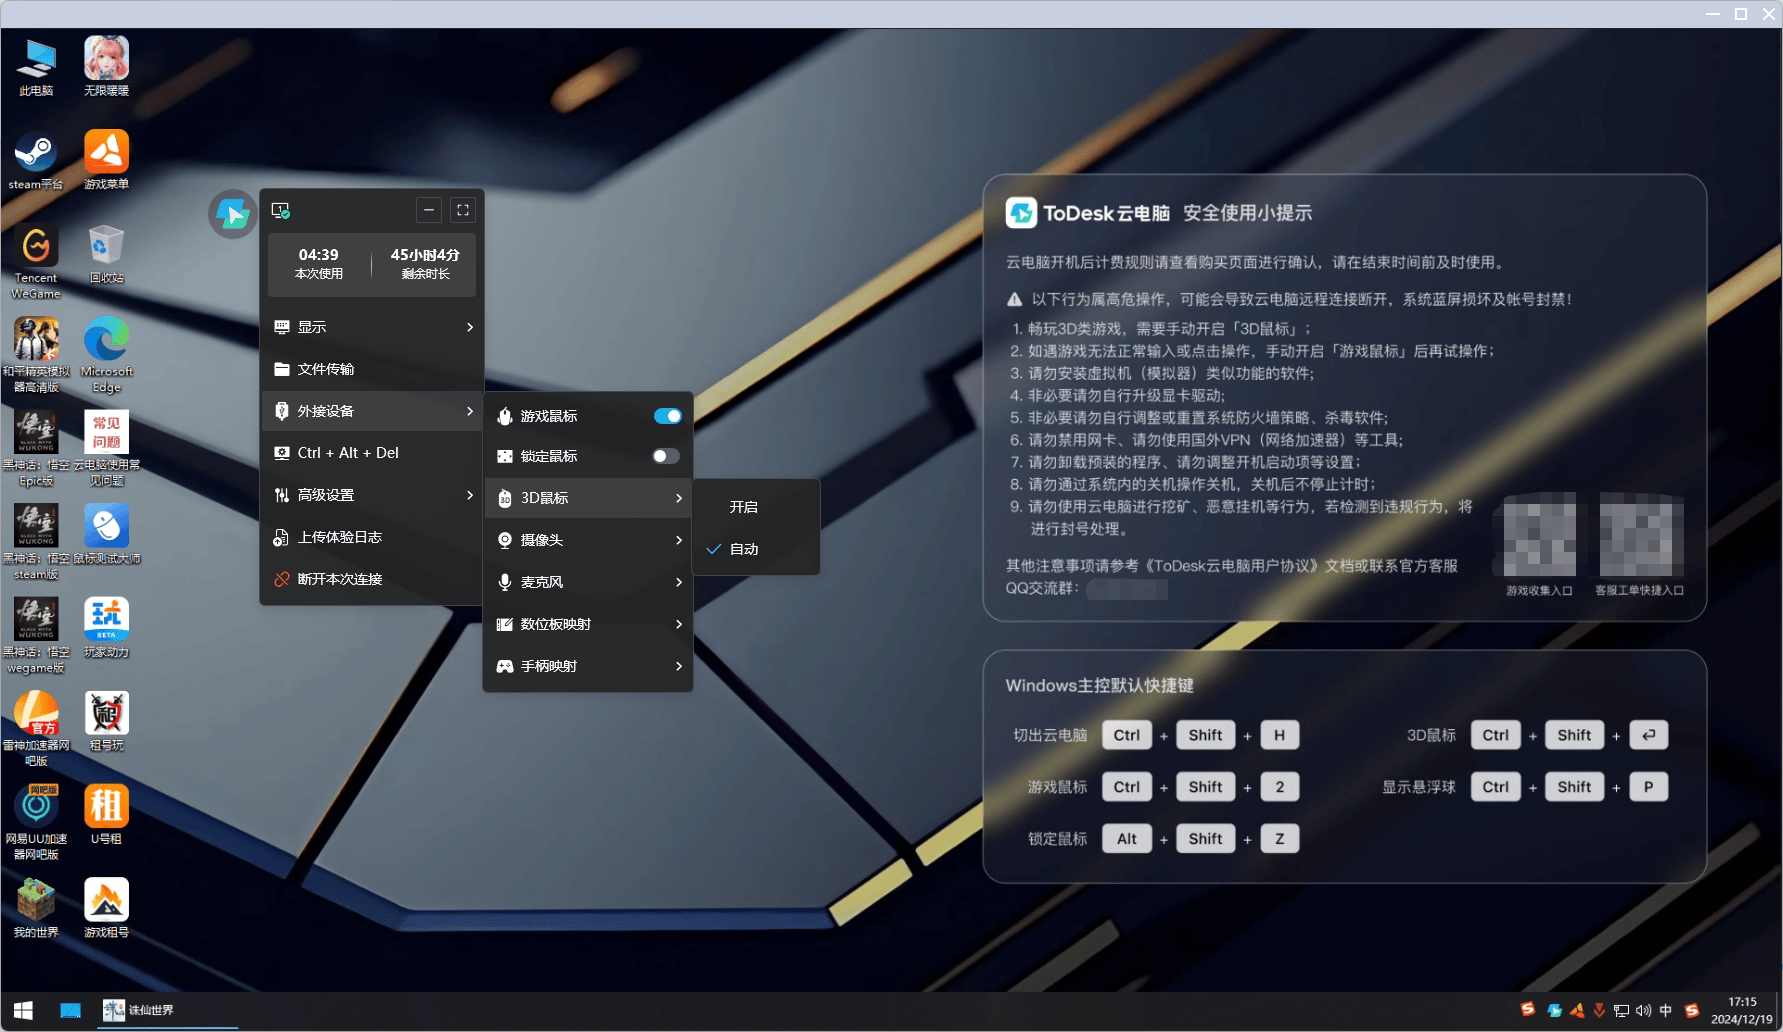Viewport: 1783px width, 1032px height.
Task: Click 《ToDesk云电脑用户协议》 text link
Action: (1231, 566)
